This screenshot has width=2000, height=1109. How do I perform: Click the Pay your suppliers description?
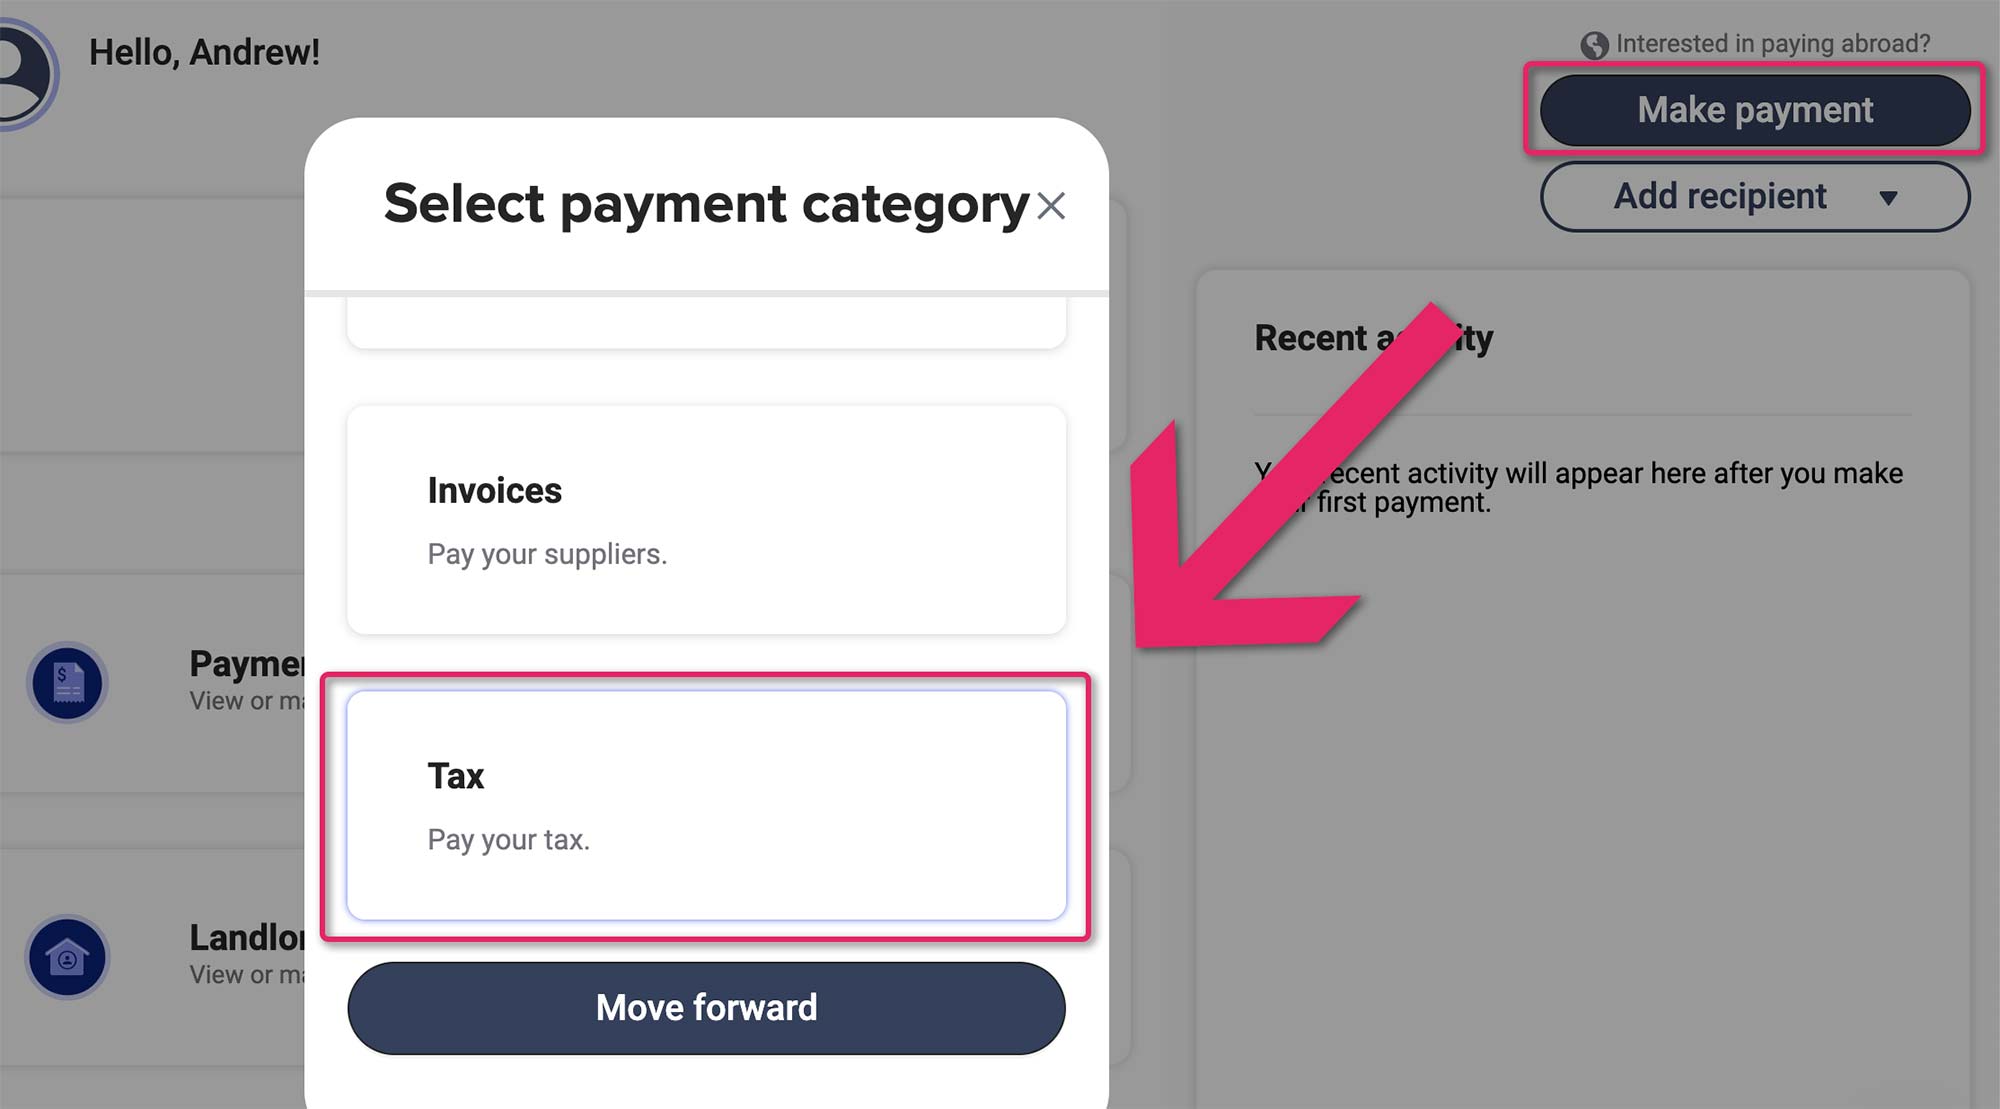tap(547, 554)
